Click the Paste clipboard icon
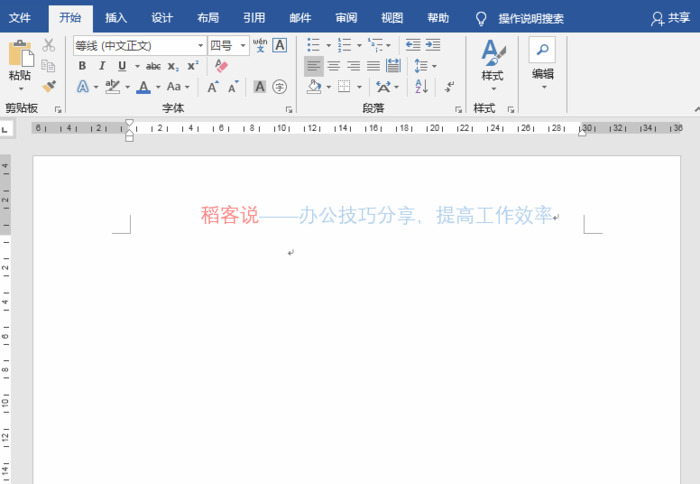The height and width of the screenshot is (484, 700). (x=21, y=53)
